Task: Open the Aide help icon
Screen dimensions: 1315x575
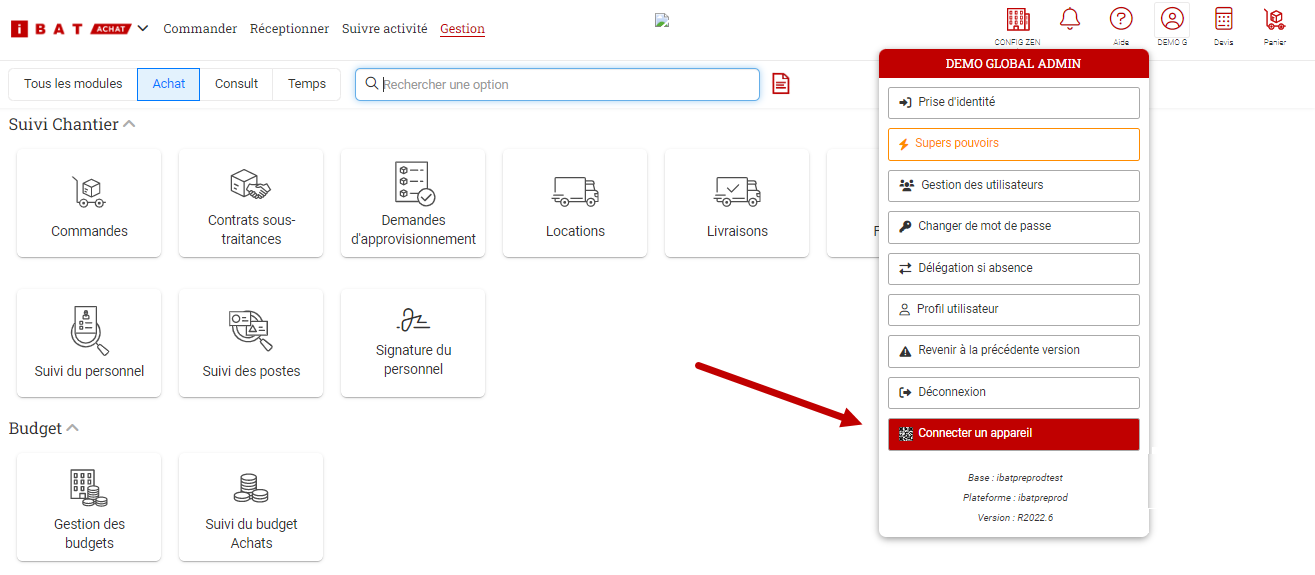Action: (1121, 19)
